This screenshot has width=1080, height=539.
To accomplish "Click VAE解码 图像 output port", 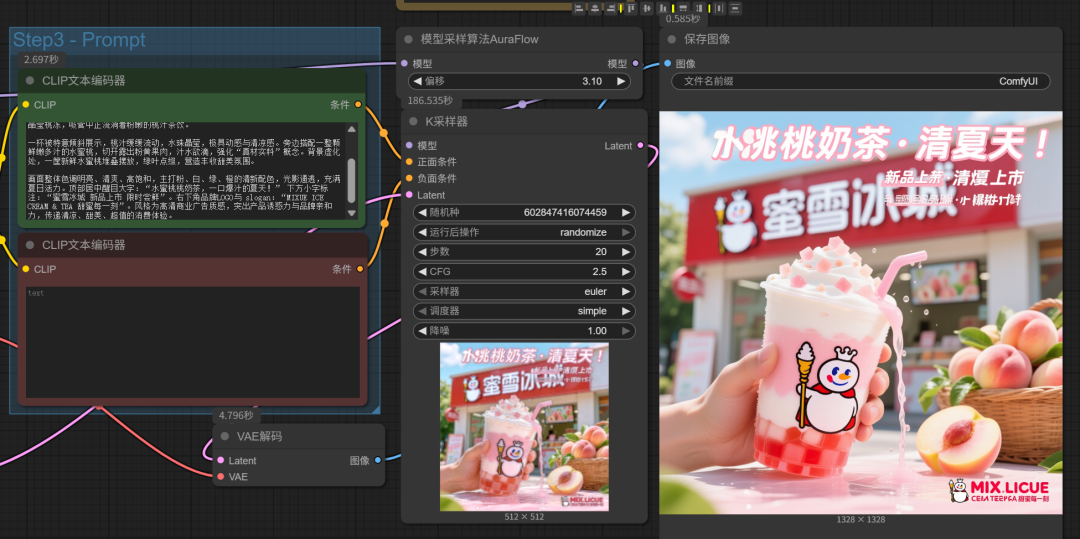I will click(377, 461).
